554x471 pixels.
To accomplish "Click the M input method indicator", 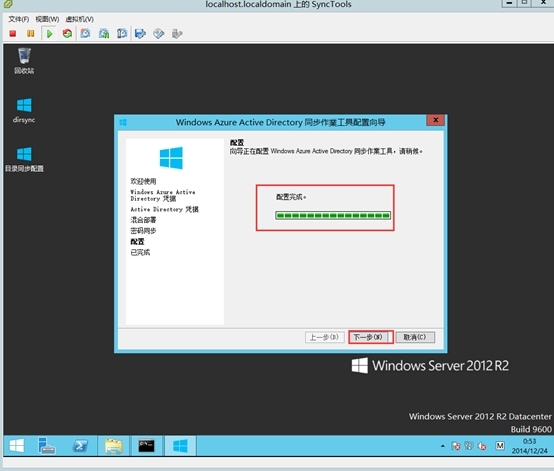I will coord(500,446).
